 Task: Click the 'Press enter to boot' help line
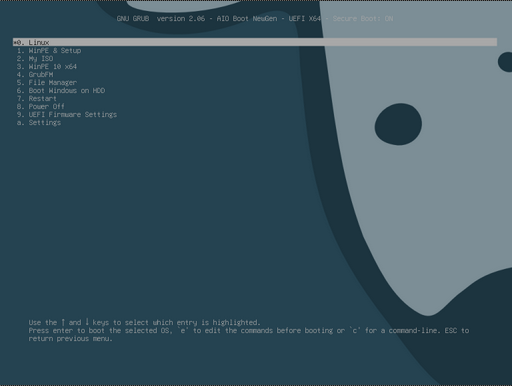249,331
